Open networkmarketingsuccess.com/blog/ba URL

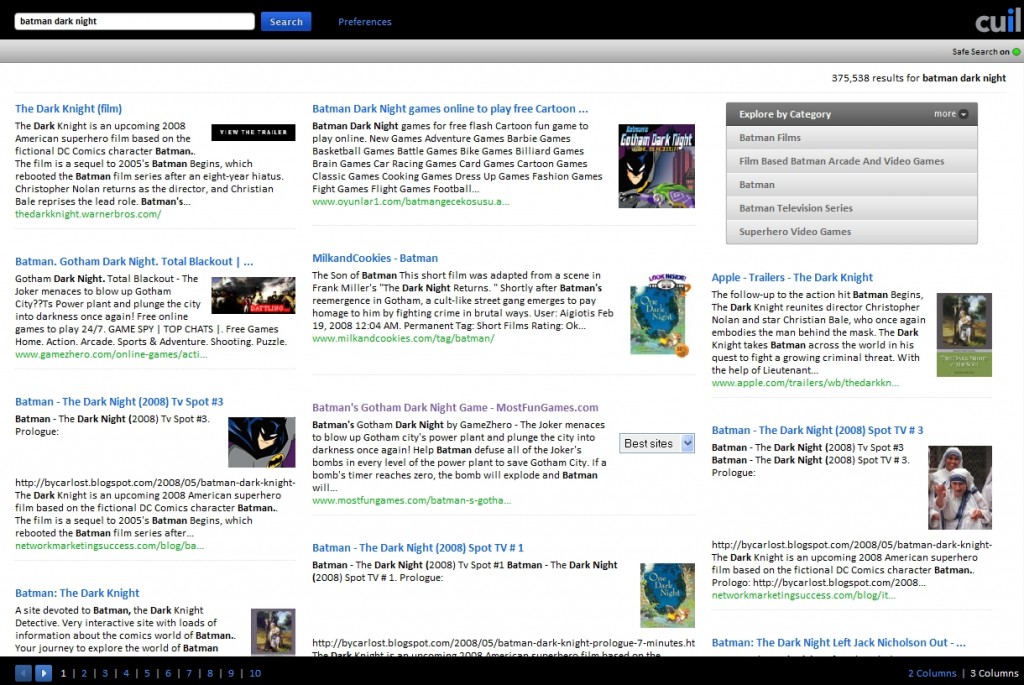[x=109, y=546]
